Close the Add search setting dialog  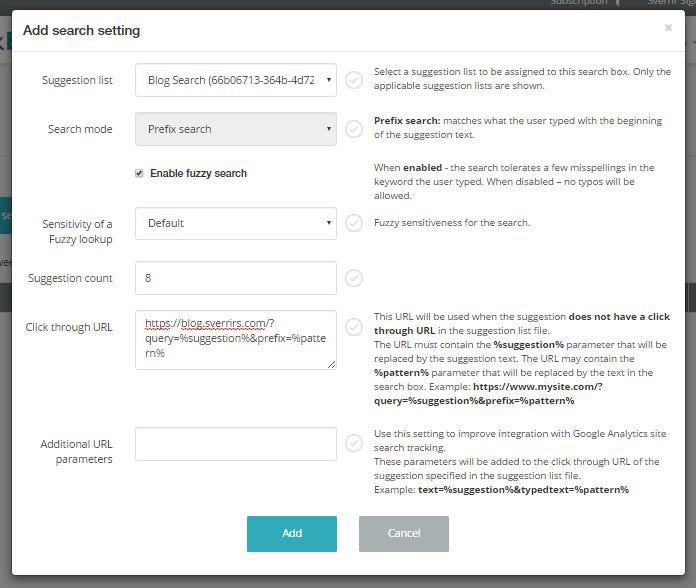668,28
